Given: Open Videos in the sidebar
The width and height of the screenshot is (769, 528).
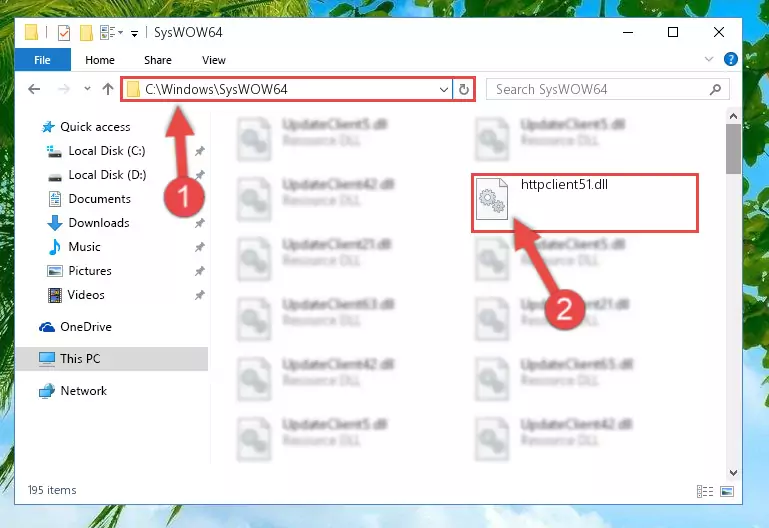Looking at the screenshot, I should [86, 295].
